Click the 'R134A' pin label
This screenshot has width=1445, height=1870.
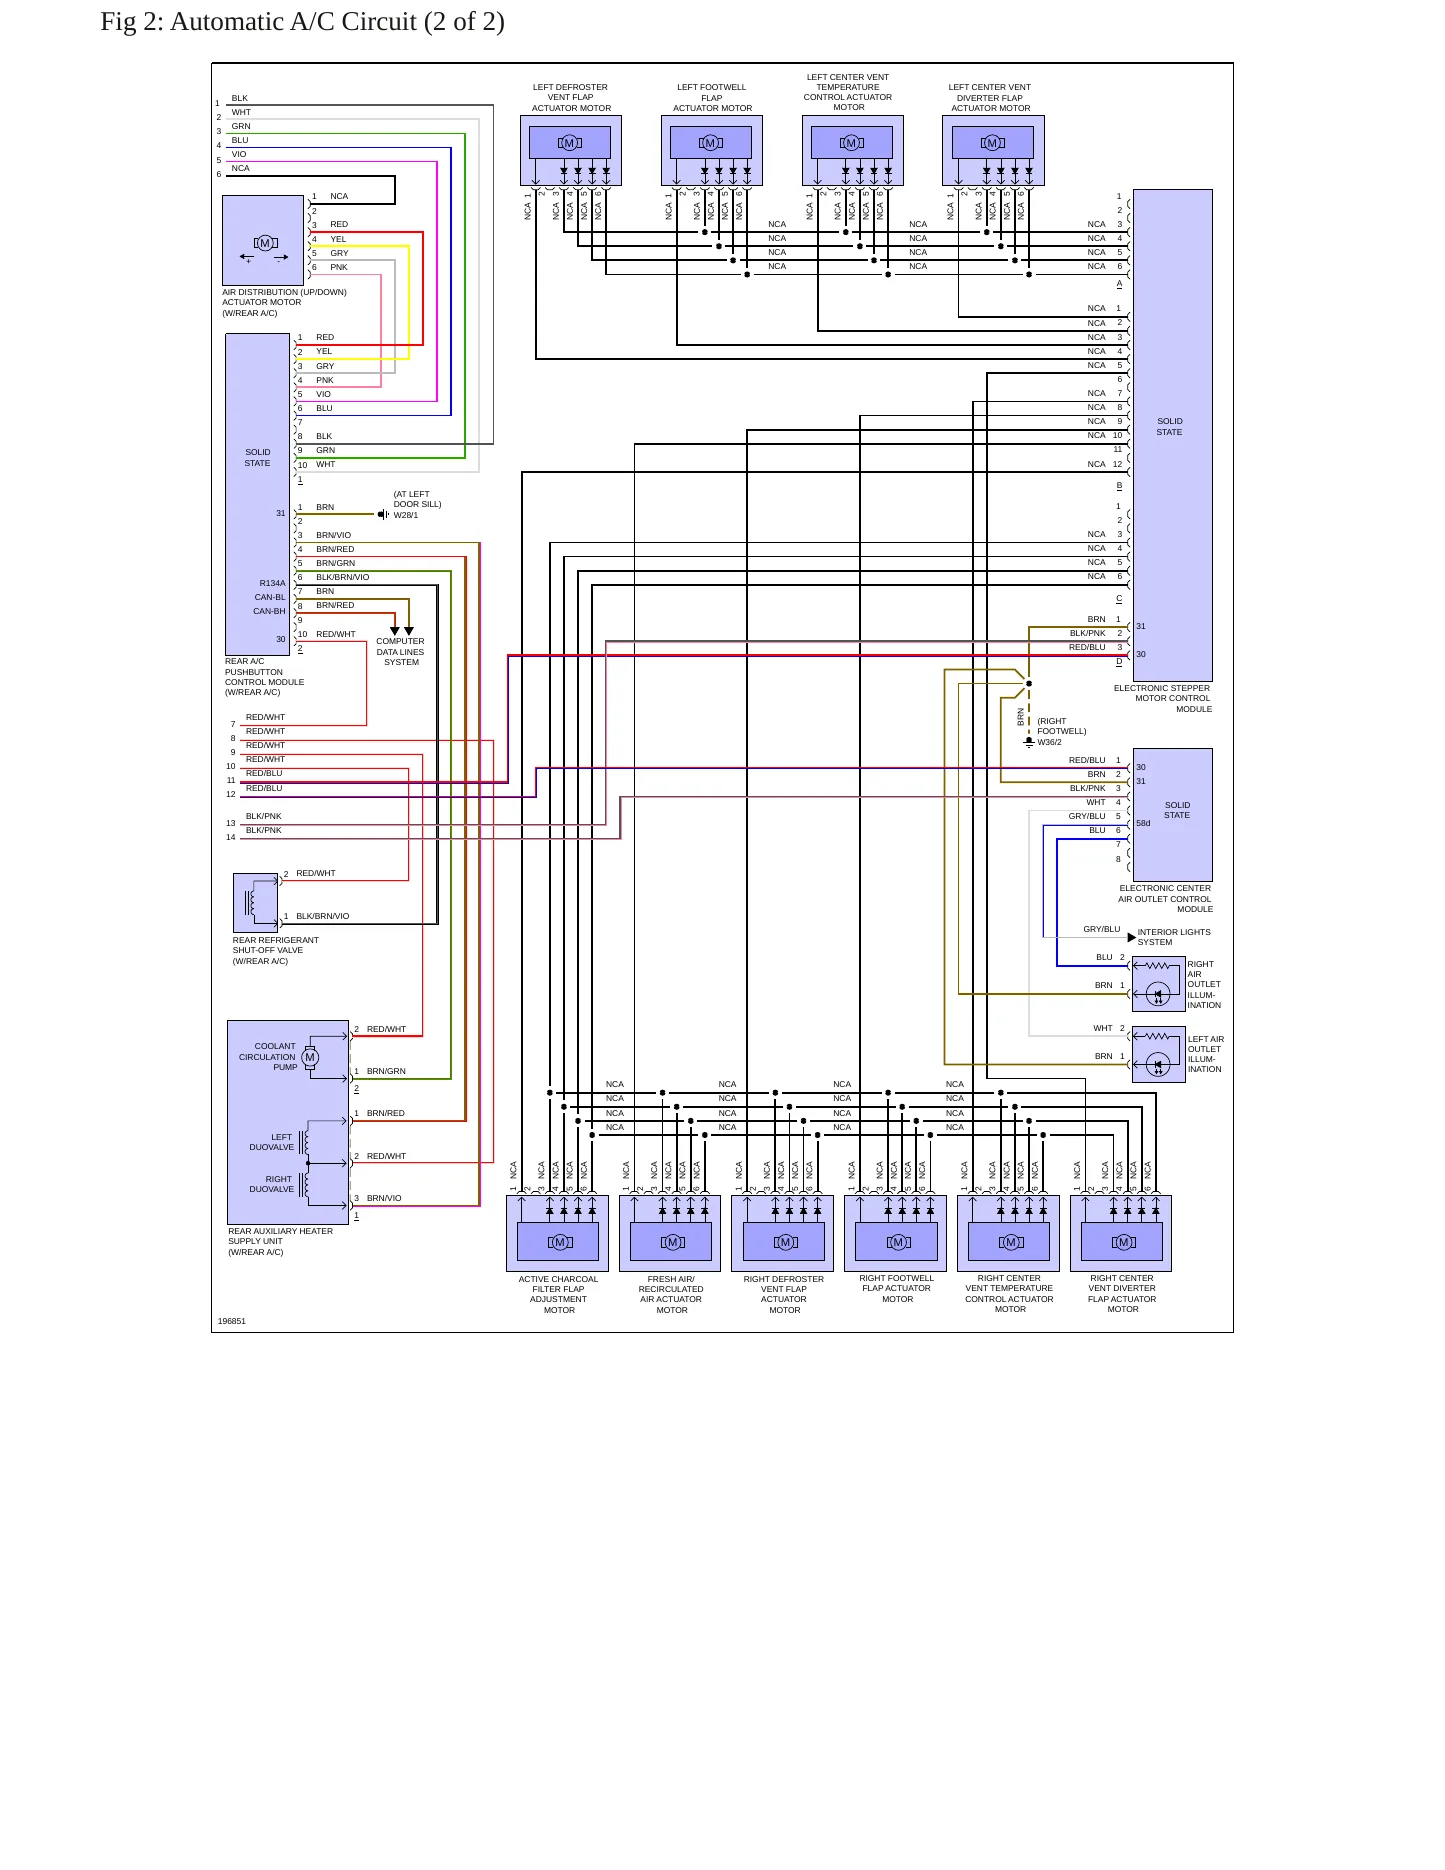tap(273, 583)
